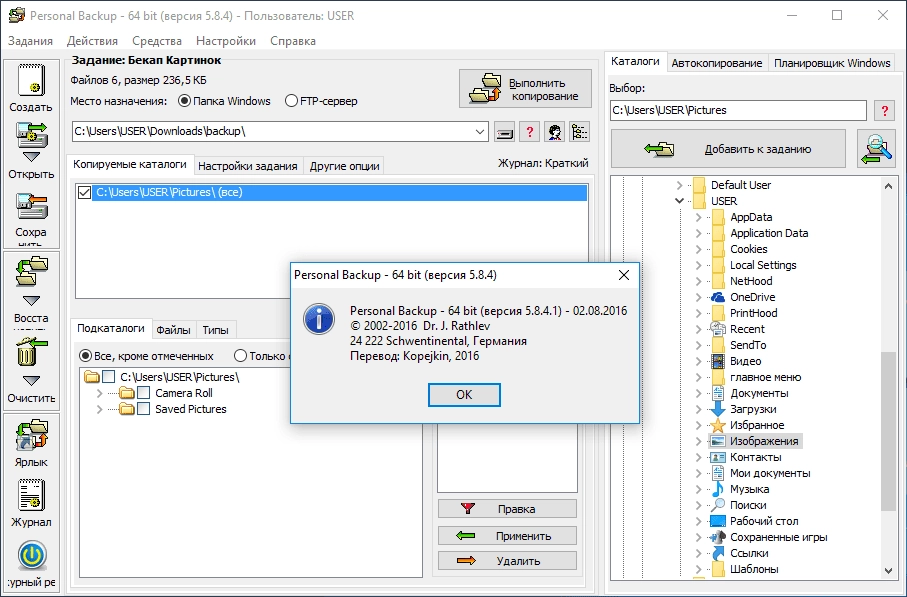Check the Camera Roll subfolder checkbox
The width and height of the screenshot is (907, 597).
point(143,393)
